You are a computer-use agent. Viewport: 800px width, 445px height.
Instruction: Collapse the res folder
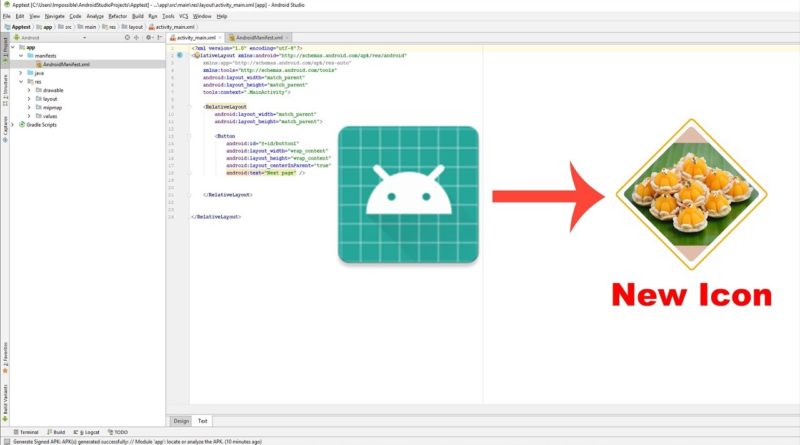pyautogui.click(x=21, y=82)
